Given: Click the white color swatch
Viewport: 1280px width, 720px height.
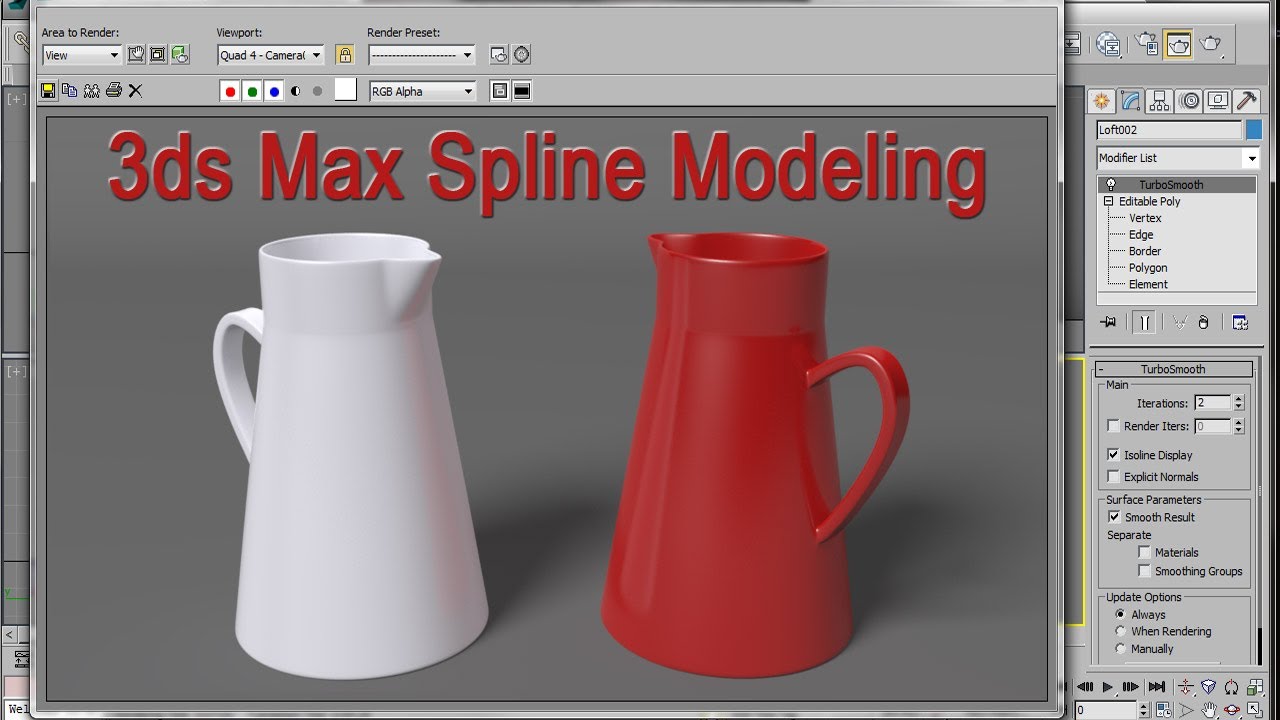Looking at the screenshot, I should [x=345, y=90].
